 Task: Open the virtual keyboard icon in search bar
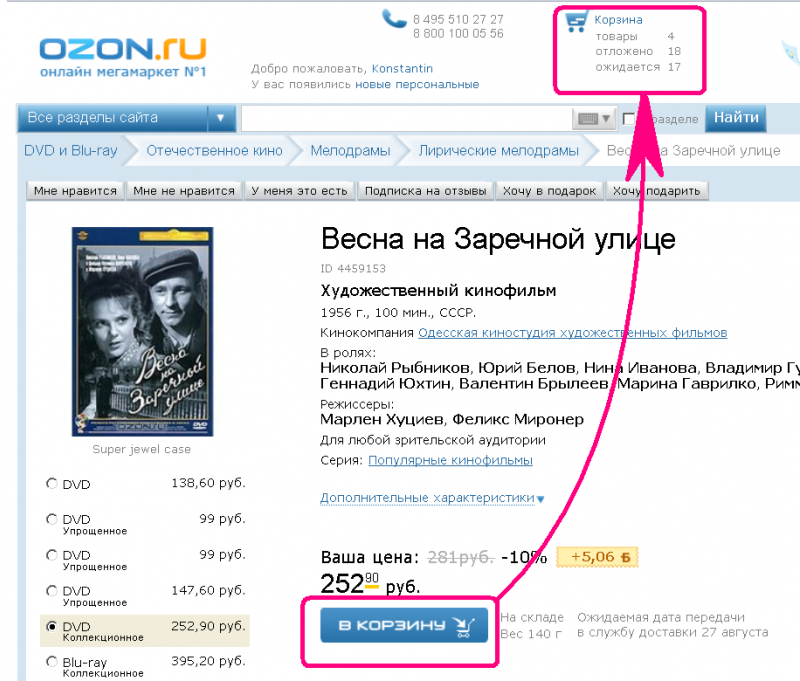point(587,119)
